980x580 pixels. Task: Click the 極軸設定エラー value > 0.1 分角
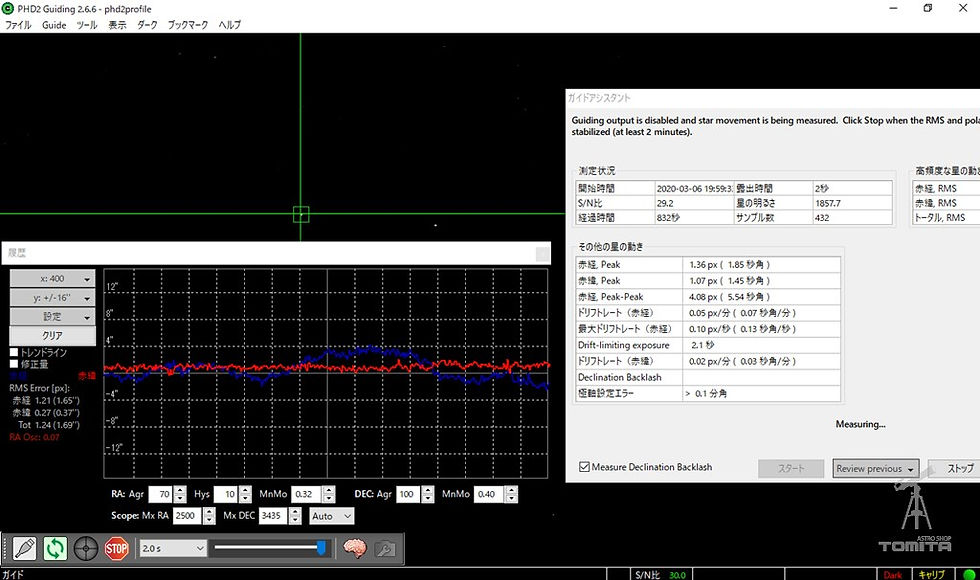click(706, 394)
